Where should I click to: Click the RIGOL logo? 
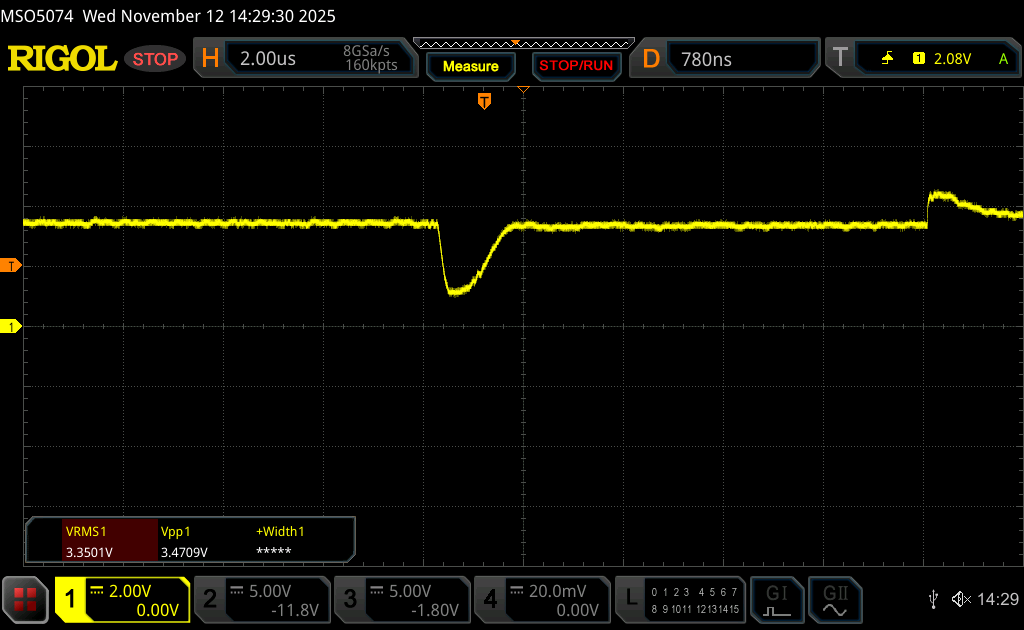point(62,59)
